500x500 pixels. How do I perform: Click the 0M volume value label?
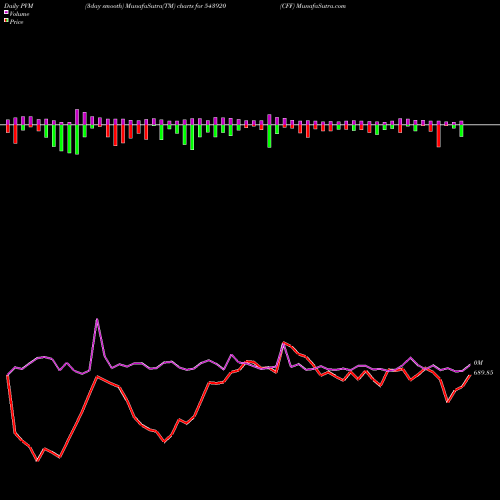(x=478, y=363)
